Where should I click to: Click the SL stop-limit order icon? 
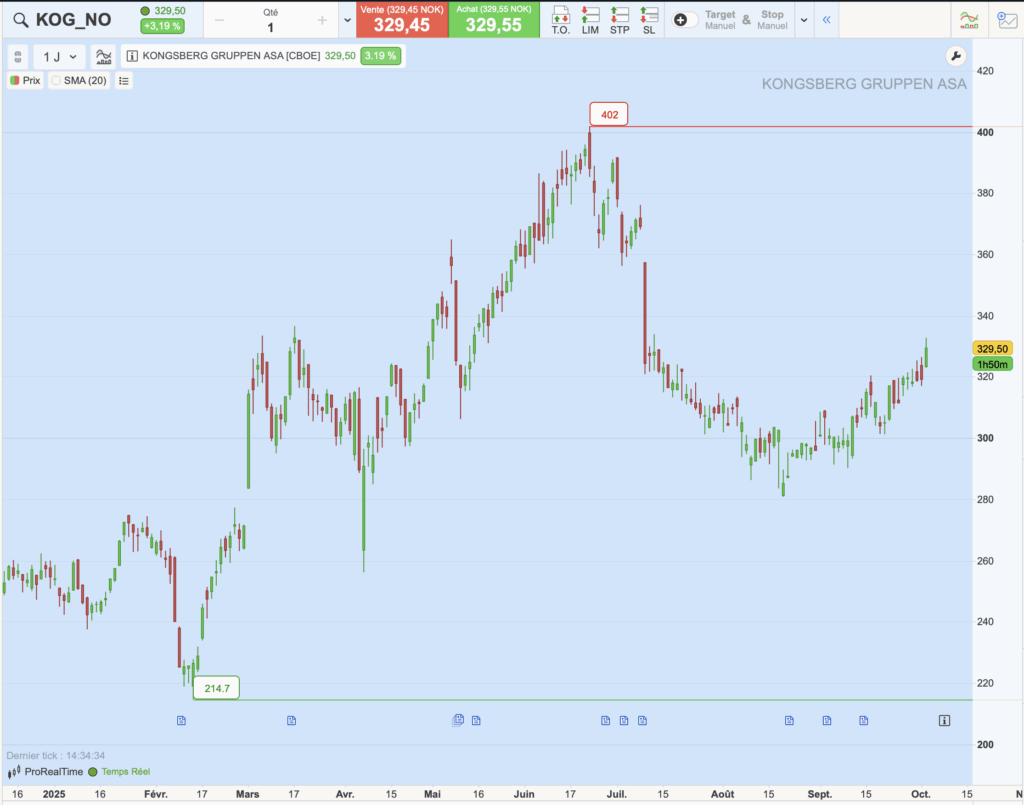[649, 18]
